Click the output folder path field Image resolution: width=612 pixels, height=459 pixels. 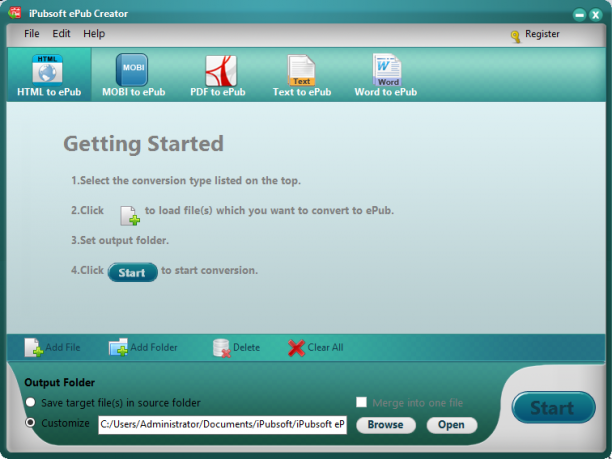coord(222,424)
